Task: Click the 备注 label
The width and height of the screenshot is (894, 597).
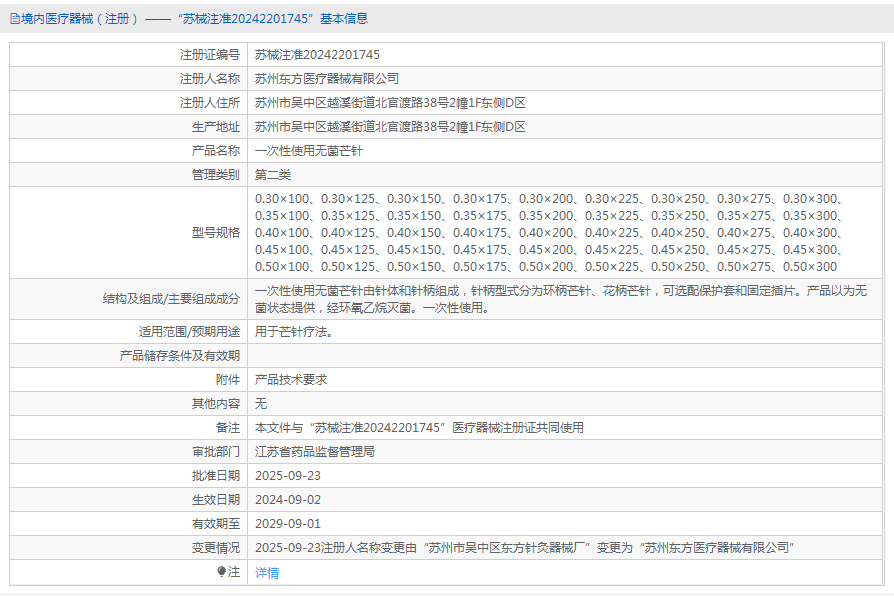Action: coord(228,428)
